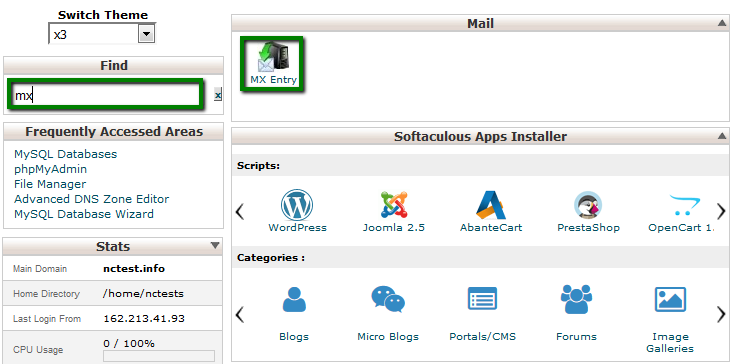Viewport: 733px width, 364px height.
Task: Click the Categories : section label
Action: tap(271, 258)
